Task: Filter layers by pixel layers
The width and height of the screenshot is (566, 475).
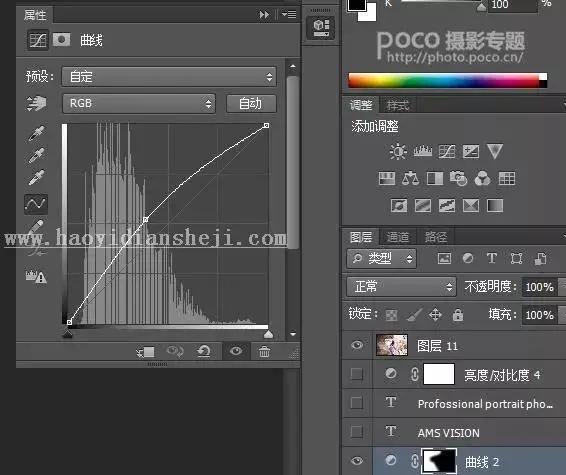Action: [444, 258]
